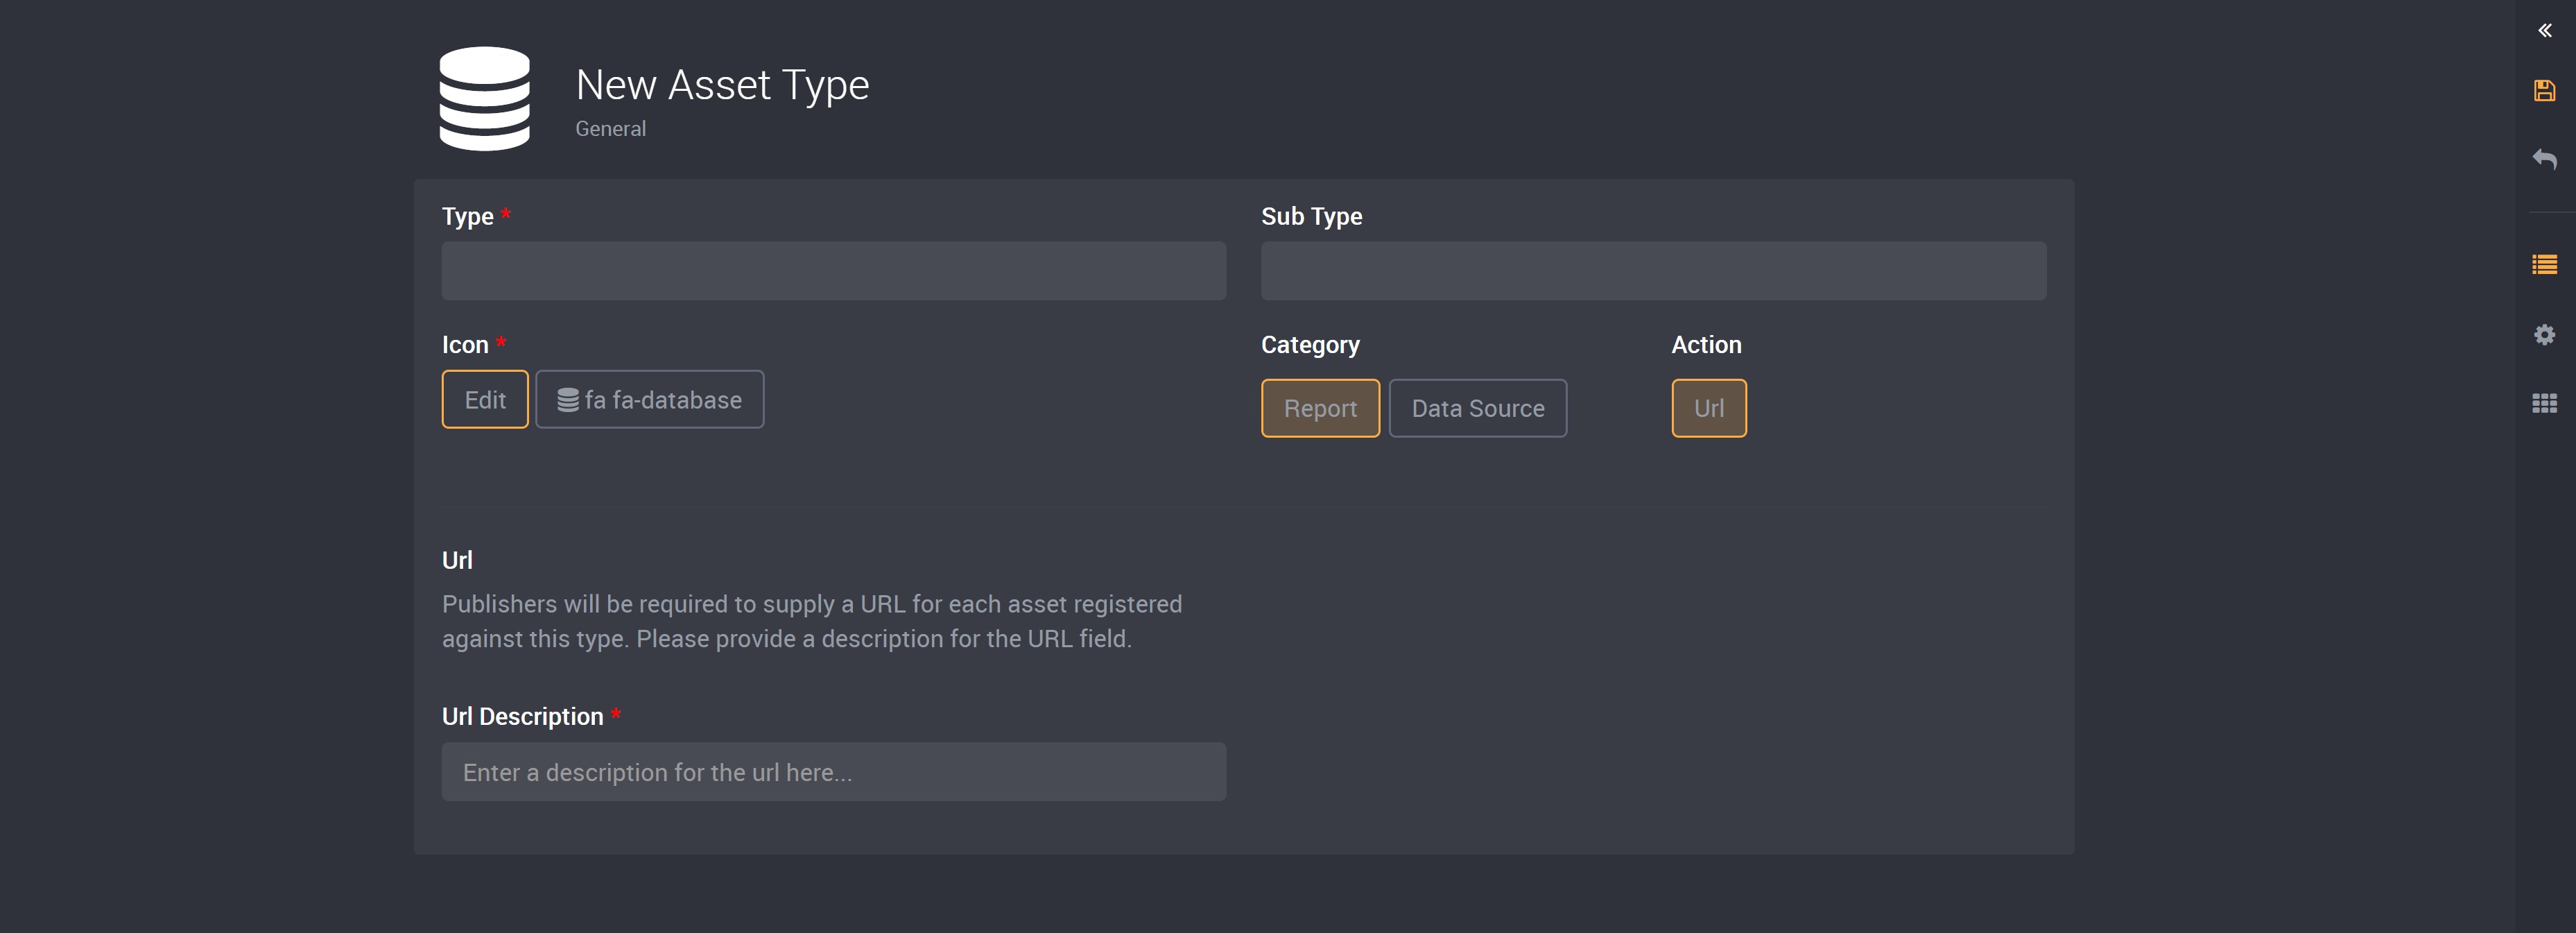Click the undo back arrow icon
Viewport: 2576px width, 933px height.
tap(2544, 159)
